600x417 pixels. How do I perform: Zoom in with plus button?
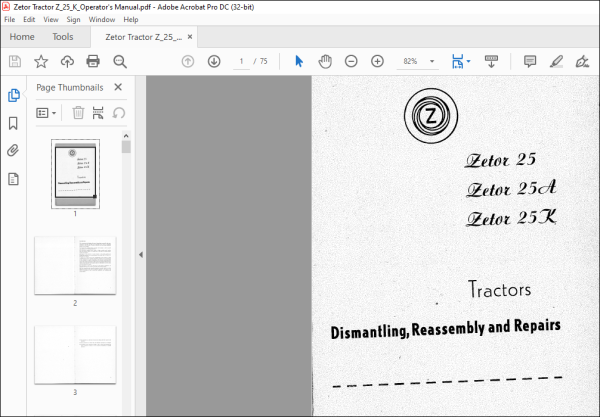(377, 61)
